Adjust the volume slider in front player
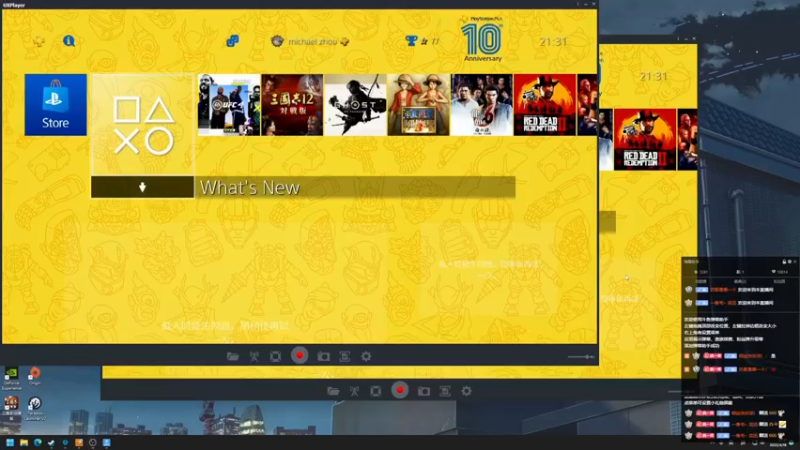800x450 pixels. 581,357
